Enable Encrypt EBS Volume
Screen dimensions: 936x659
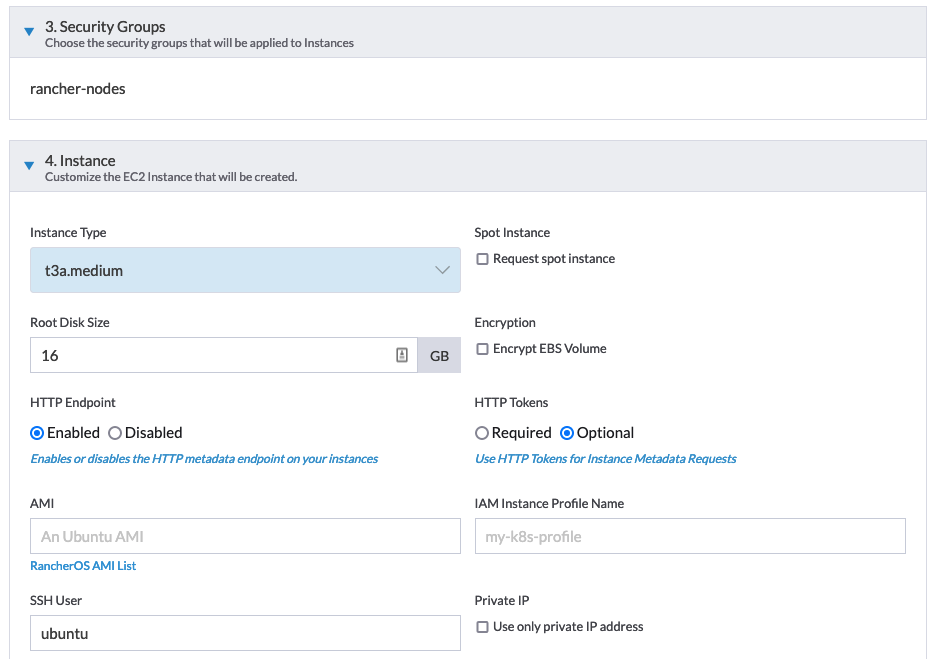tap(483, 348)
